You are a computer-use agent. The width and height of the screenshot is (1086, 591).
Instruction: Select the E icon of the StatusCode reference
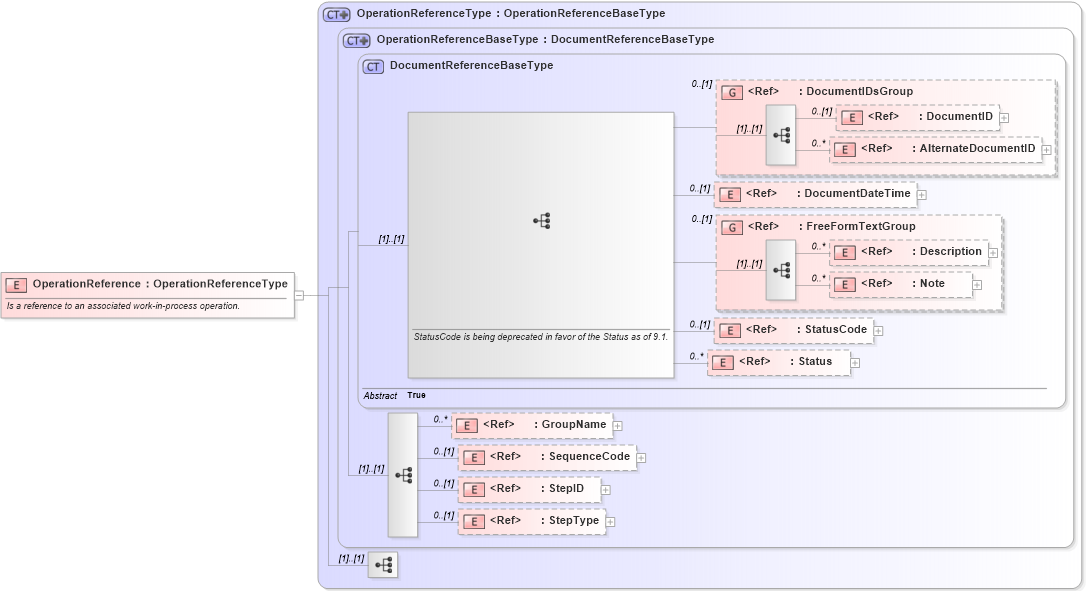coord(729,330)
